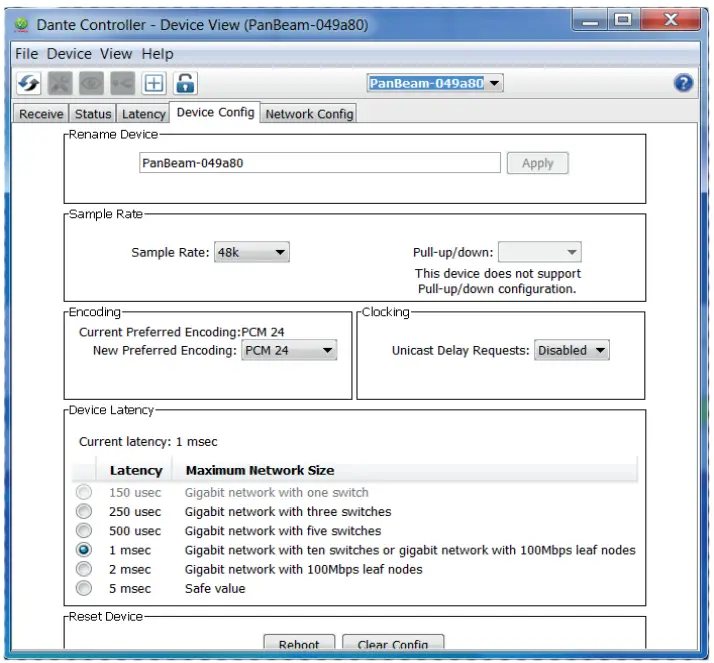
Task: Click the greyed eye identify icon
Action: [92, 83]
